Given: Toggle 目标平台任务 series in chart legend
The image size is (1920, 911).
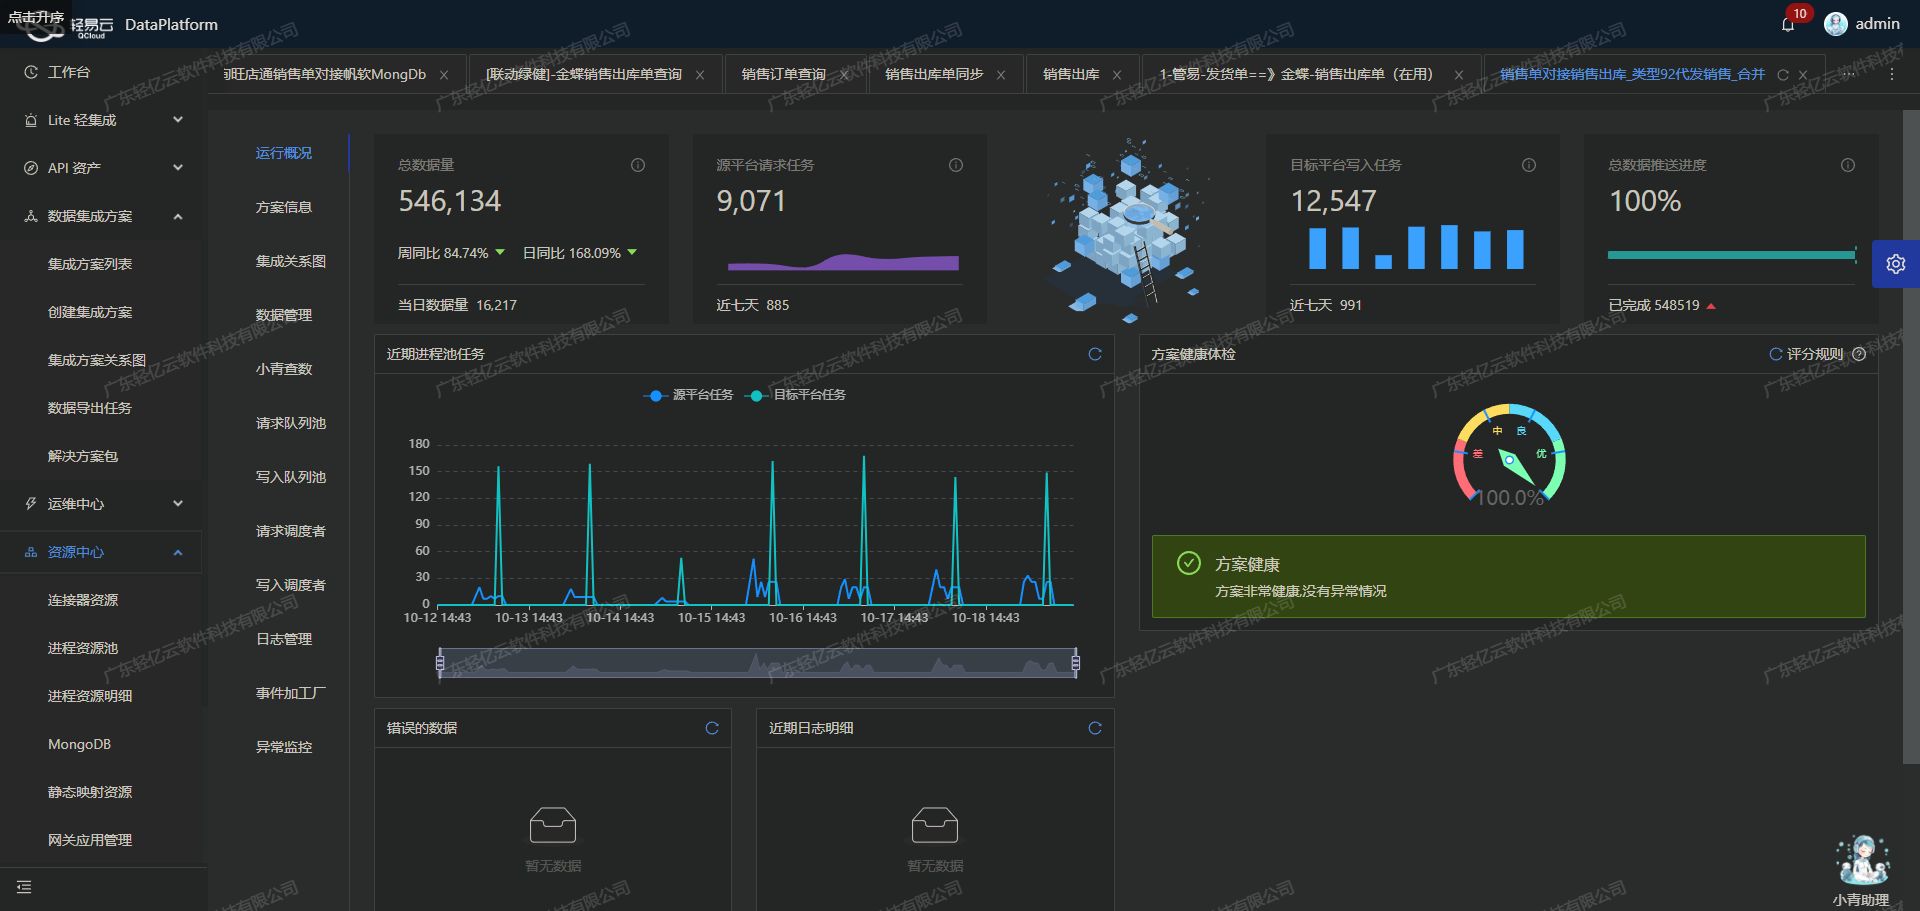Looking at the screenshot, I should coord(797,395).
